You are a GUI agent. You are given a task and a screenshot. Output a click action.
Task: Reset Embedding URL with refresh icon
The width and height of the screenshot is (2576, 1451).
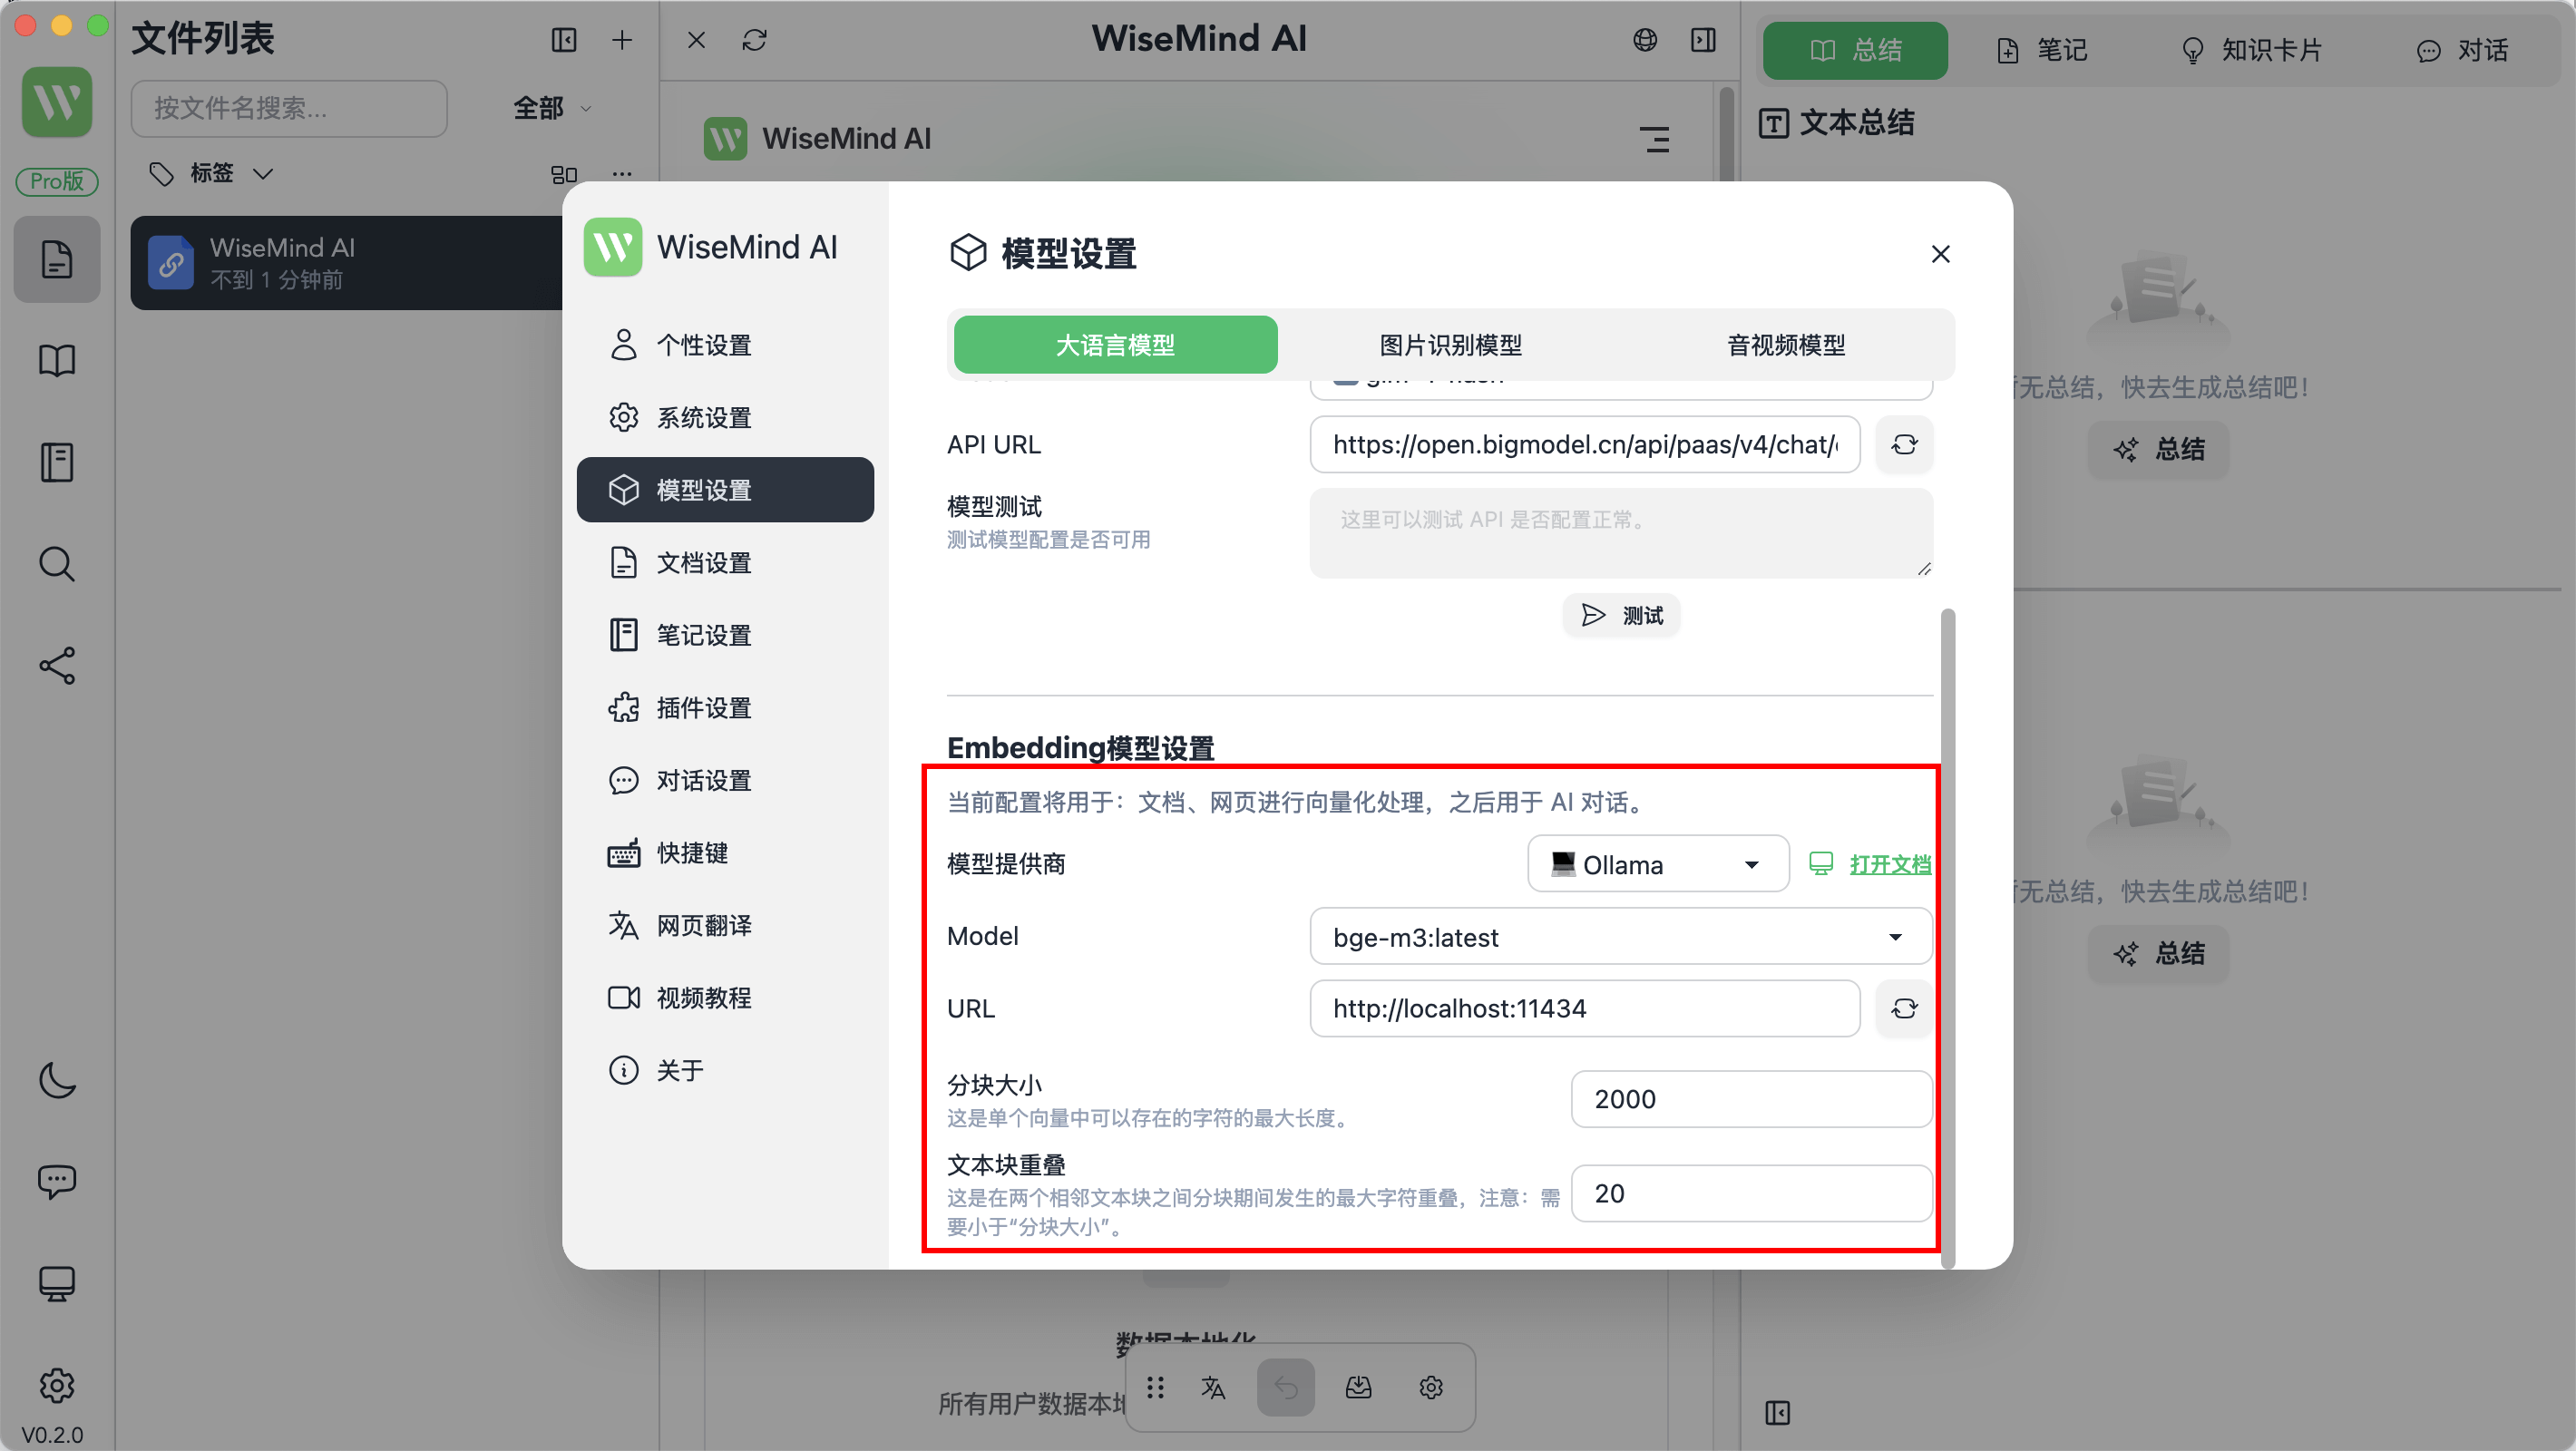point(1904,1008)
